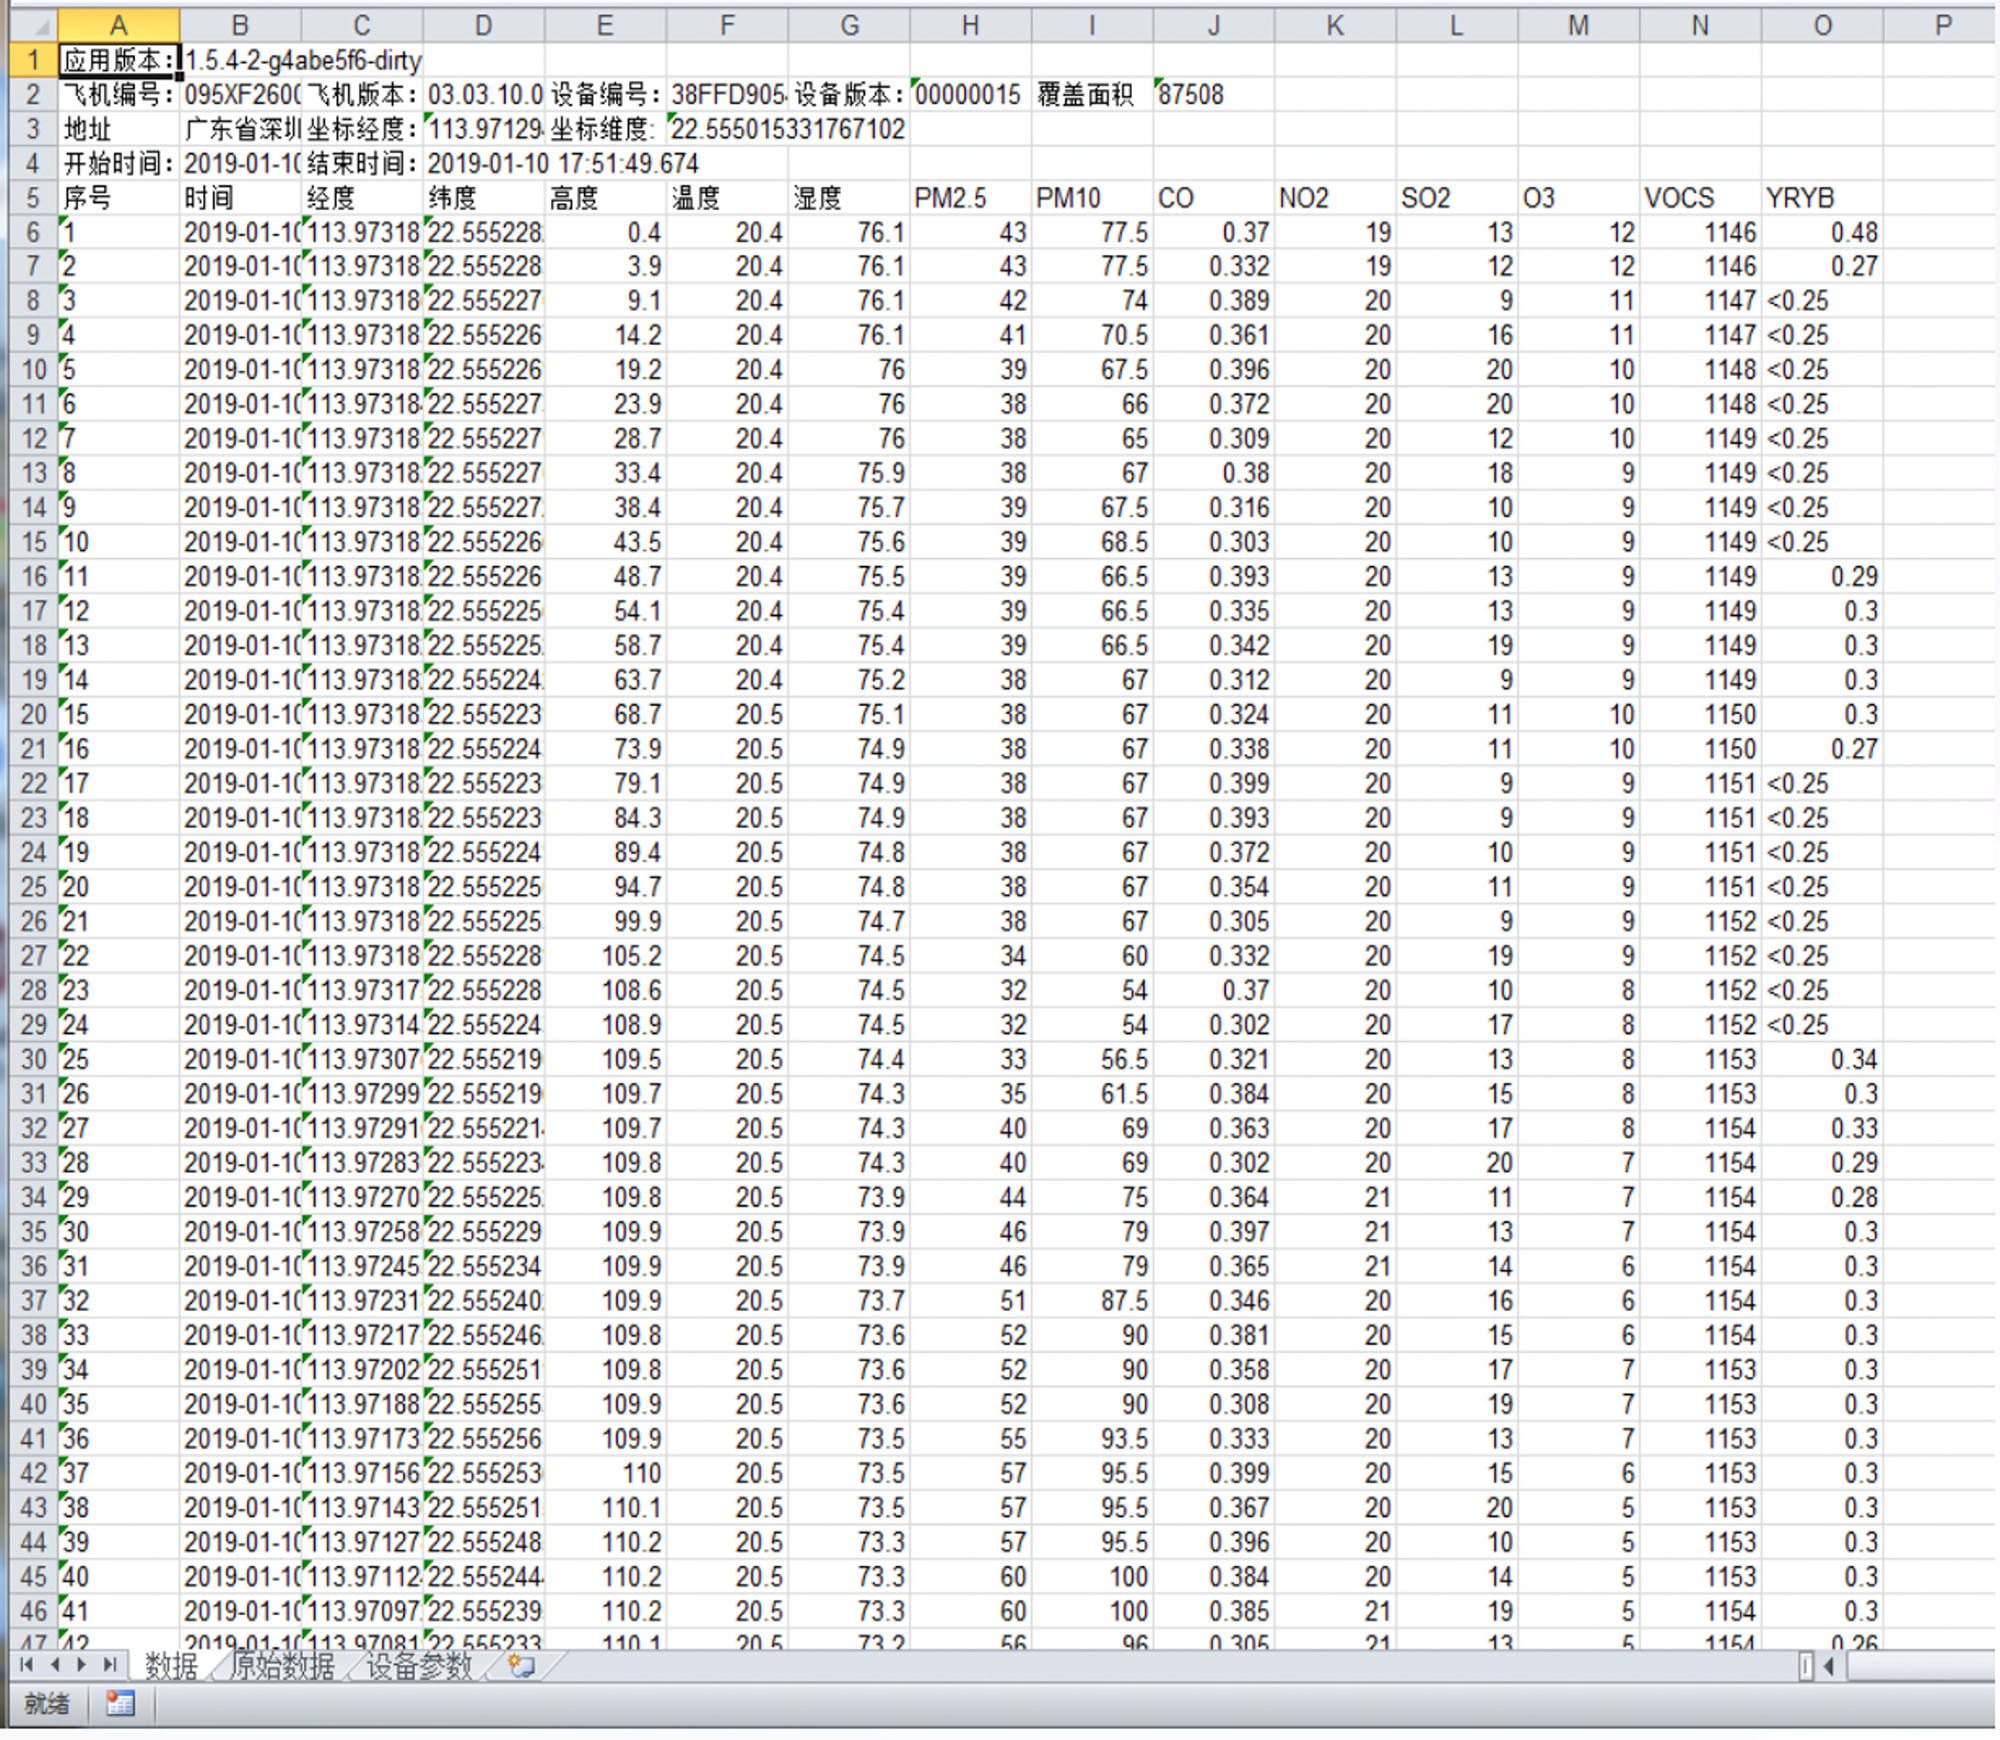Switch to the 原始数据 sheet tab
Screen dimensions: 2000x1740
point(282,1666)
